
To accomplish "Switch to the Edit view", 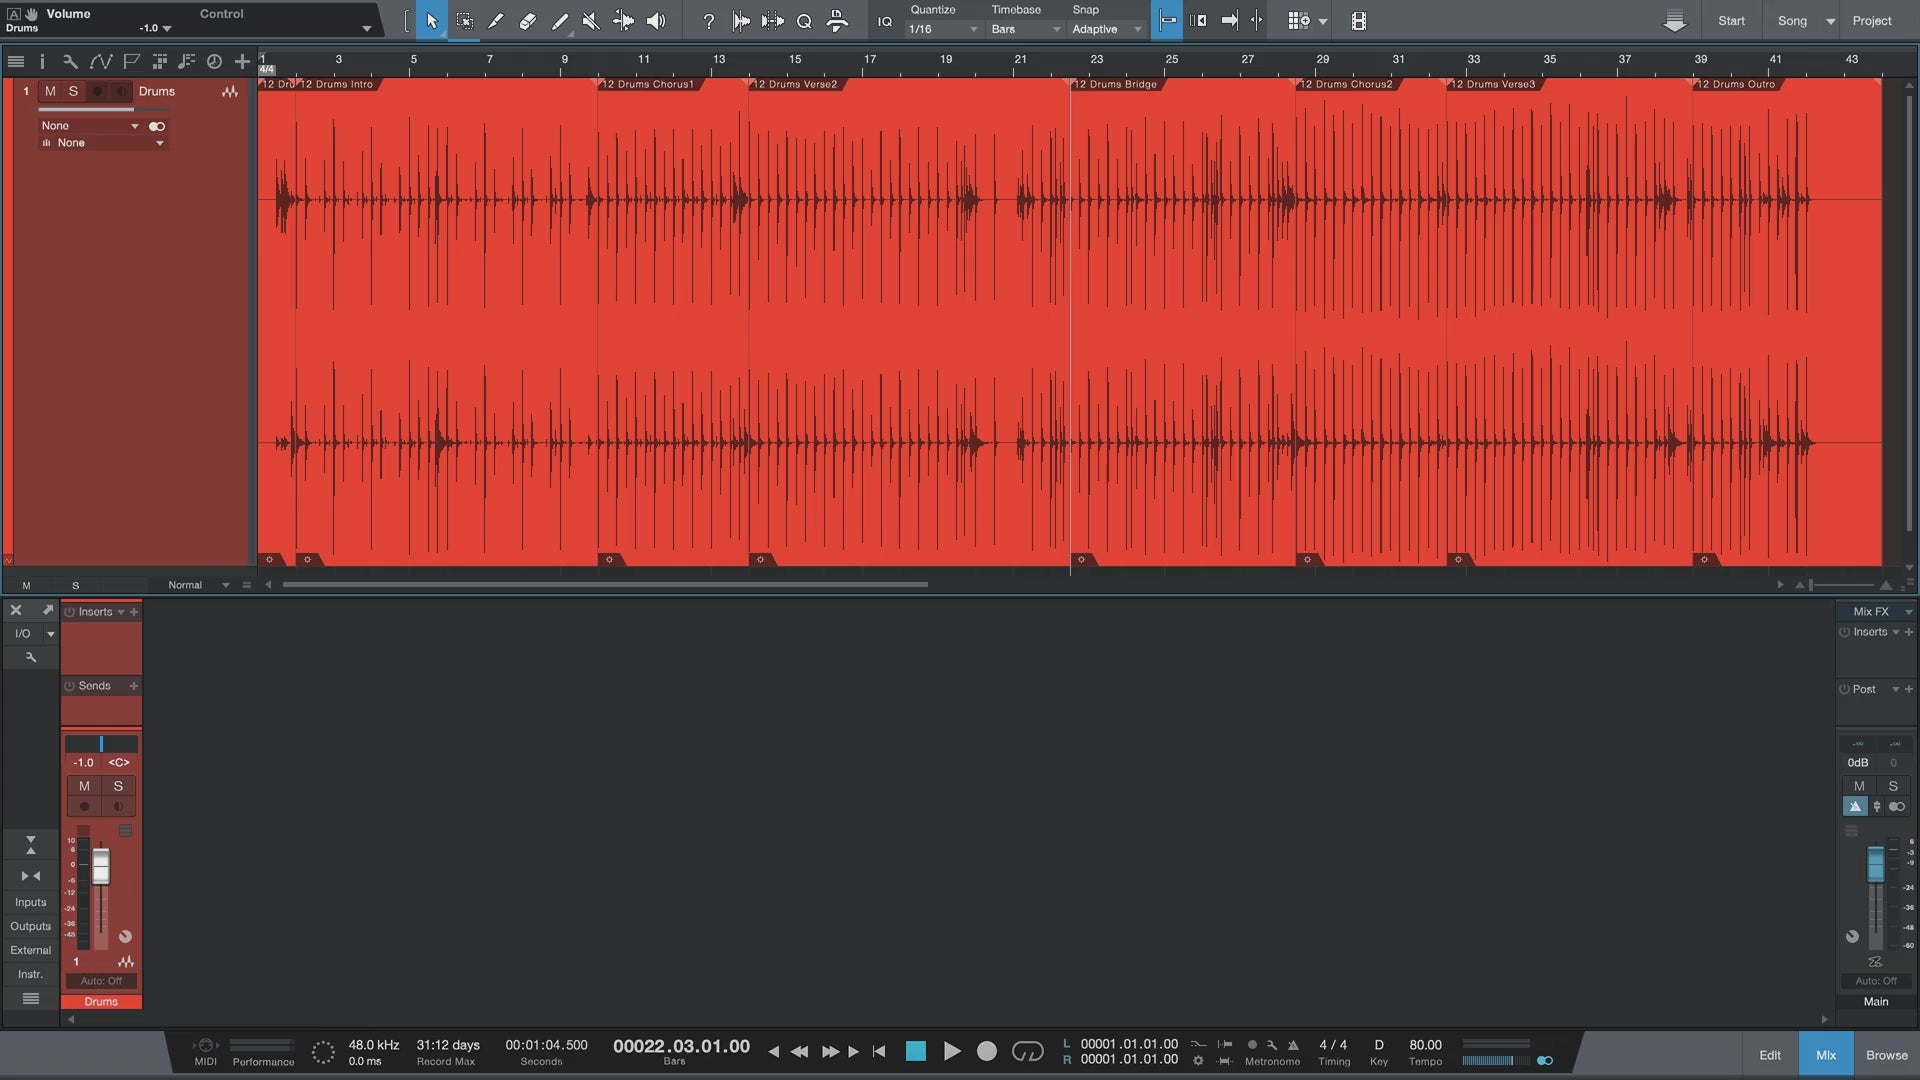I will point(1770,1055).
